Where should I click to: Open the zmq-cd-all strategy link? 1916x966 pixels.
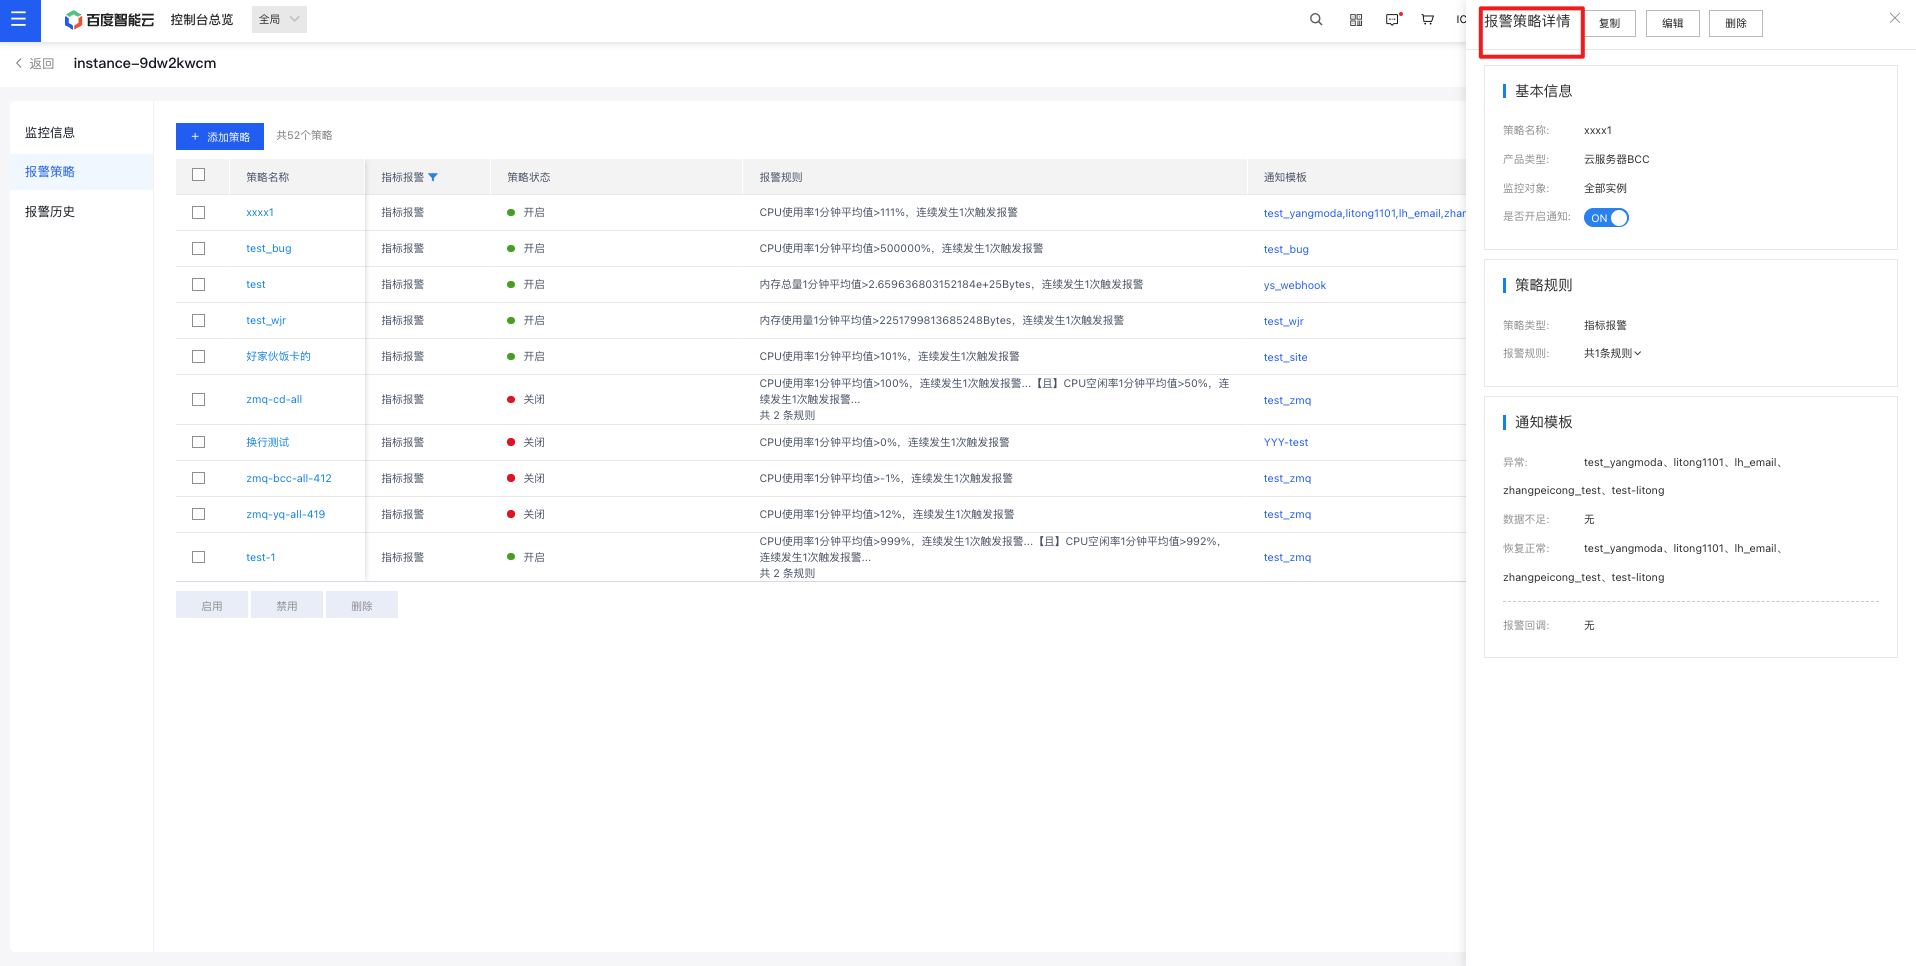(274, 400)
